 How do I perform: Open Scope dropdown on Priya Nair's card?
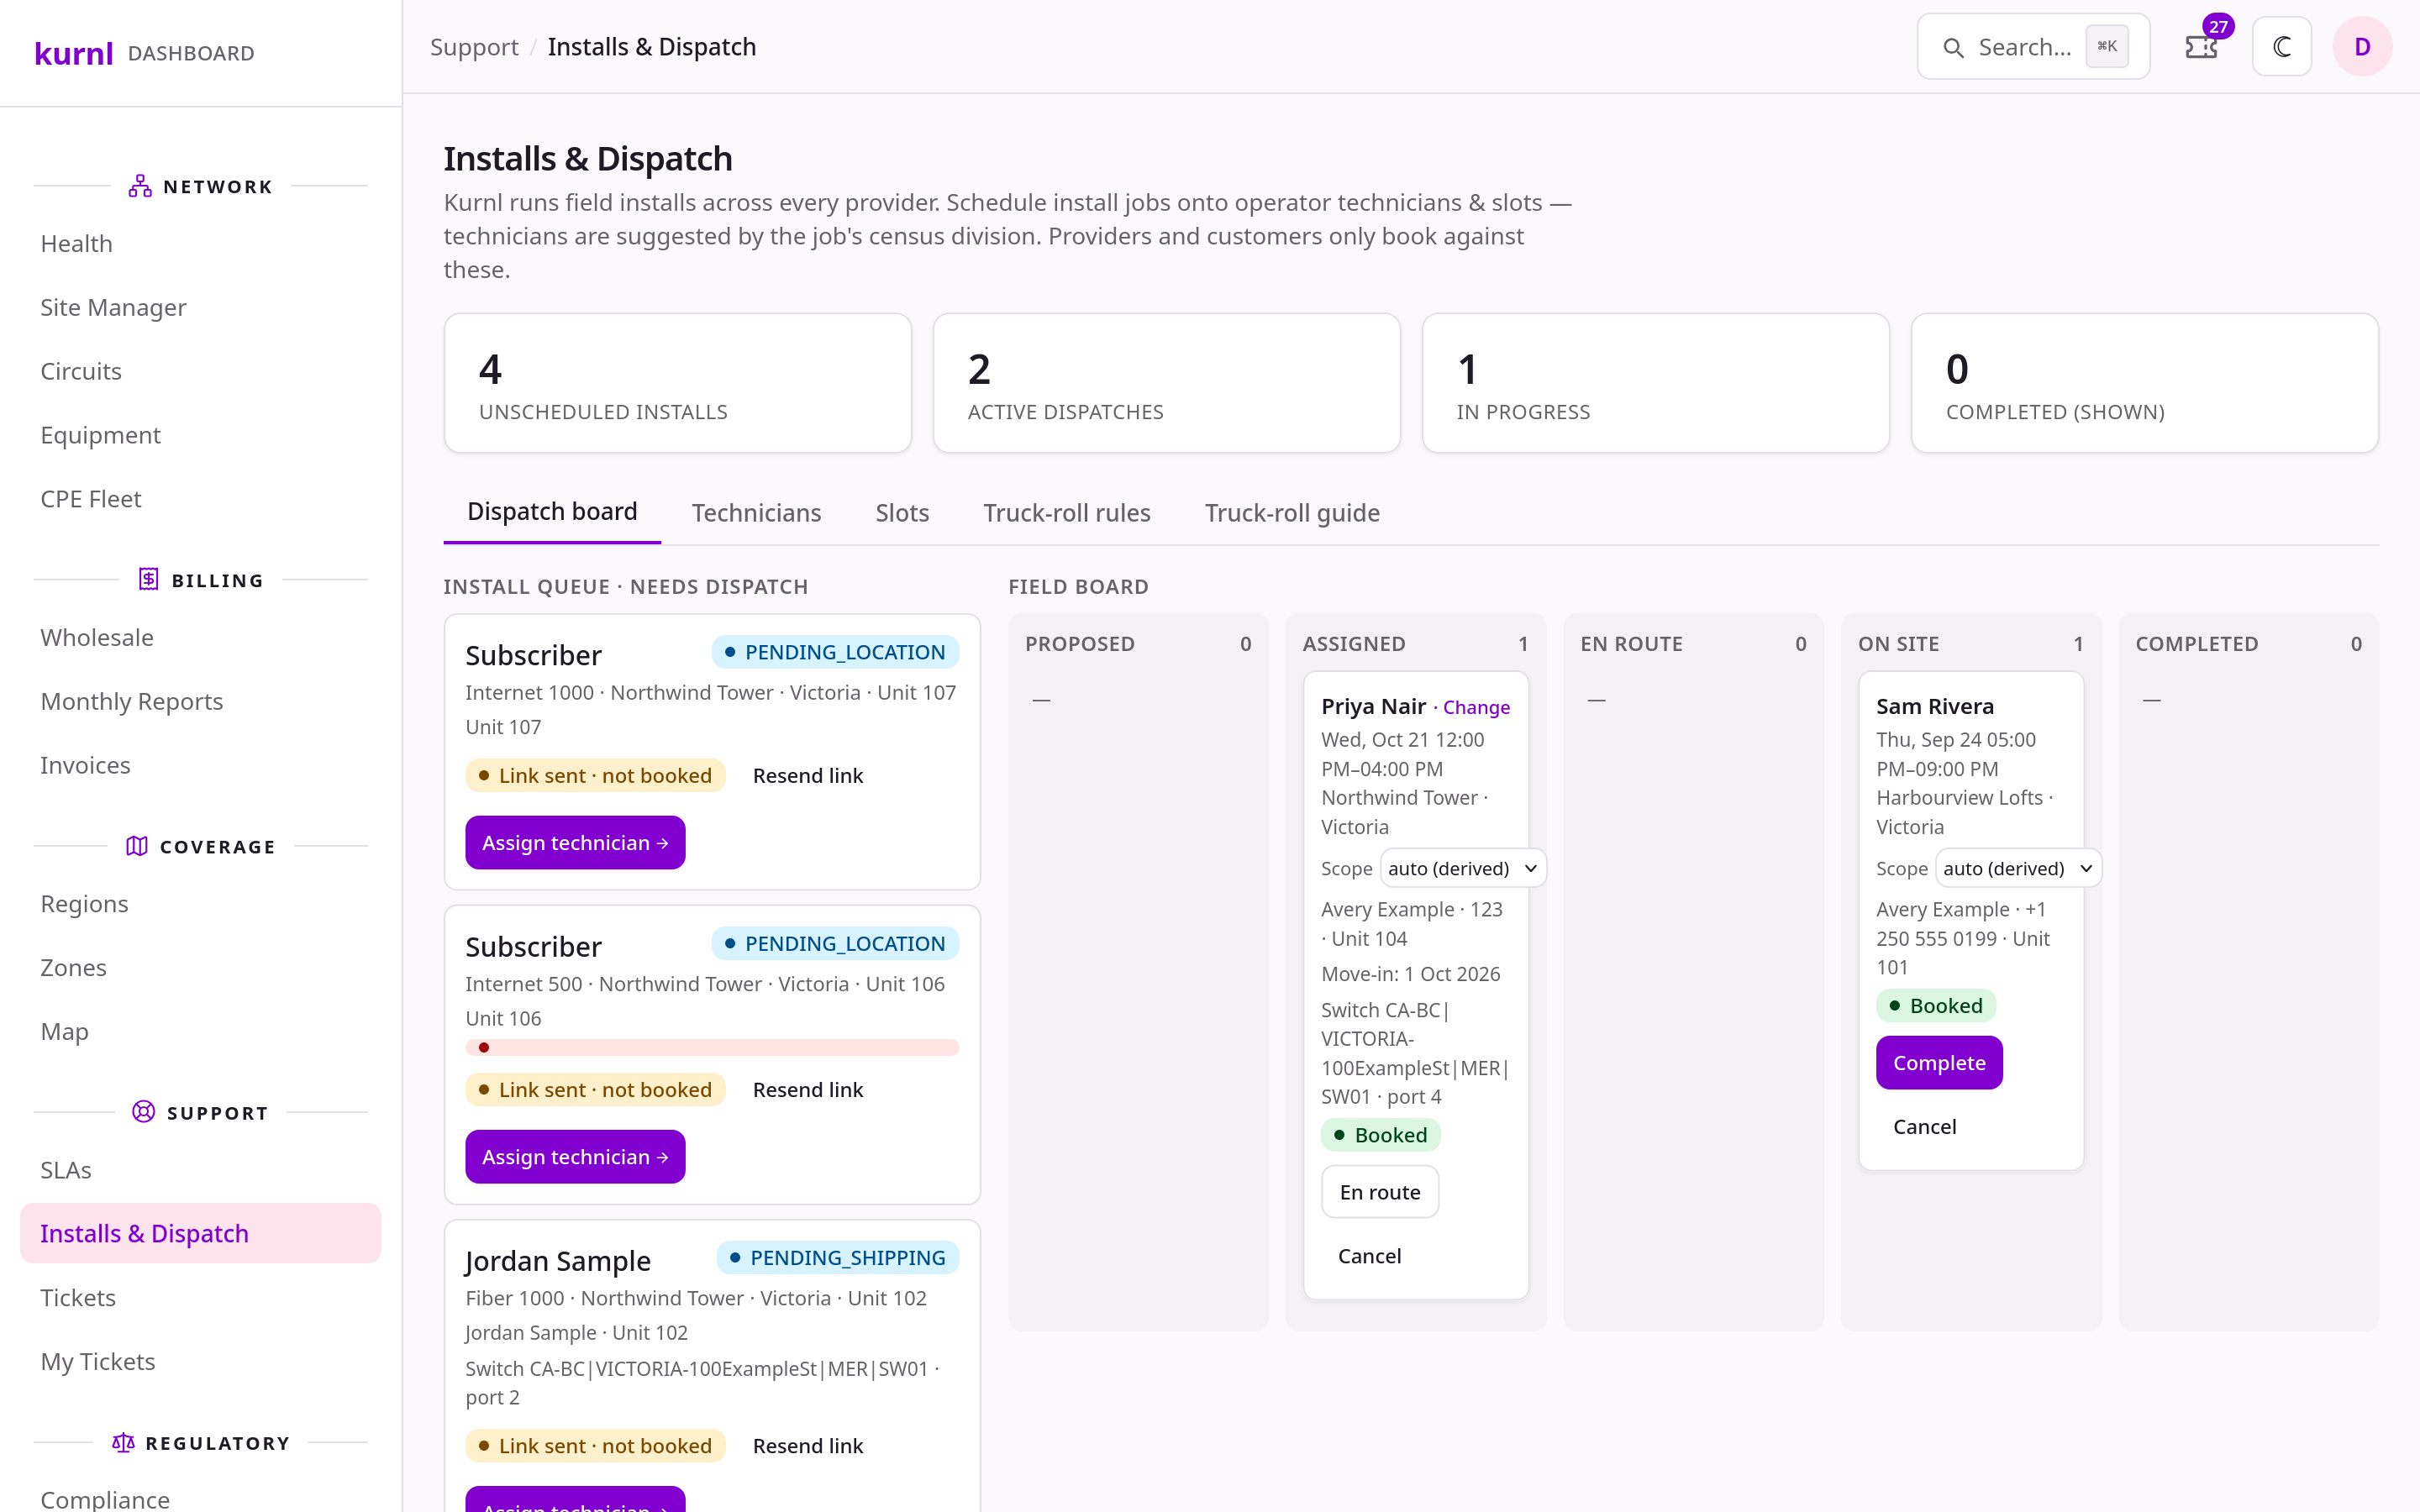(1462, 868)
